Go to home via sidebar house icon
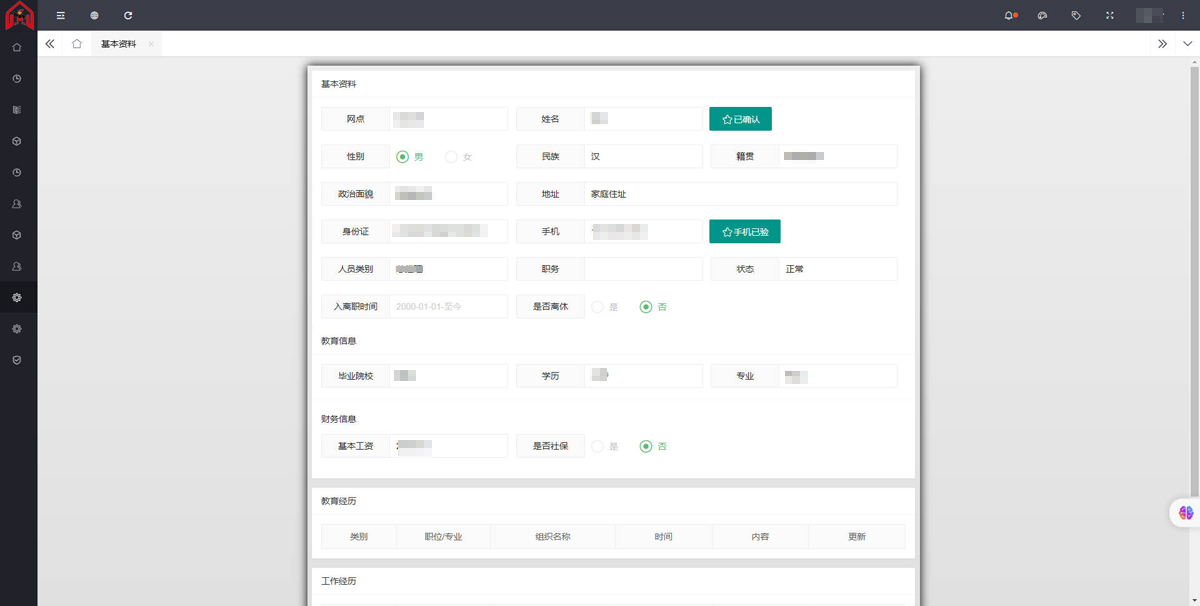The height and width of the screenshot is (606, 1200). 17,47
